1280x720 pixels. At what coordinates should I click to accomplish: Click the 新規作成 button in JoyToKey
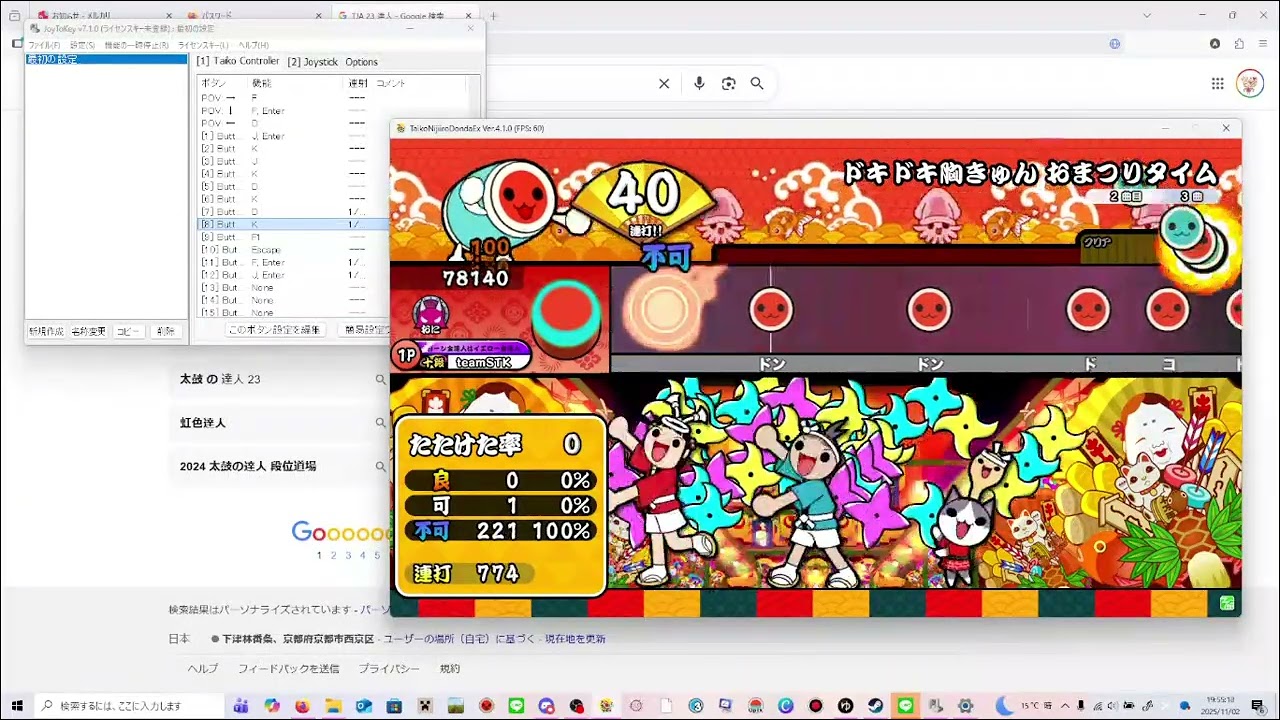point(46,331)
